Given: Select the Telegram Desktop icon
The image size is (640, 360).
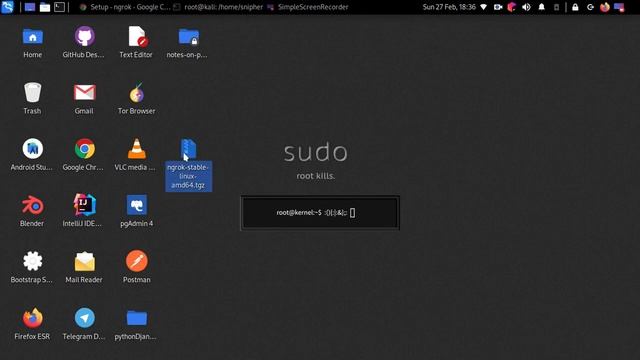Looking at the screenshot, I should (84, 324).
